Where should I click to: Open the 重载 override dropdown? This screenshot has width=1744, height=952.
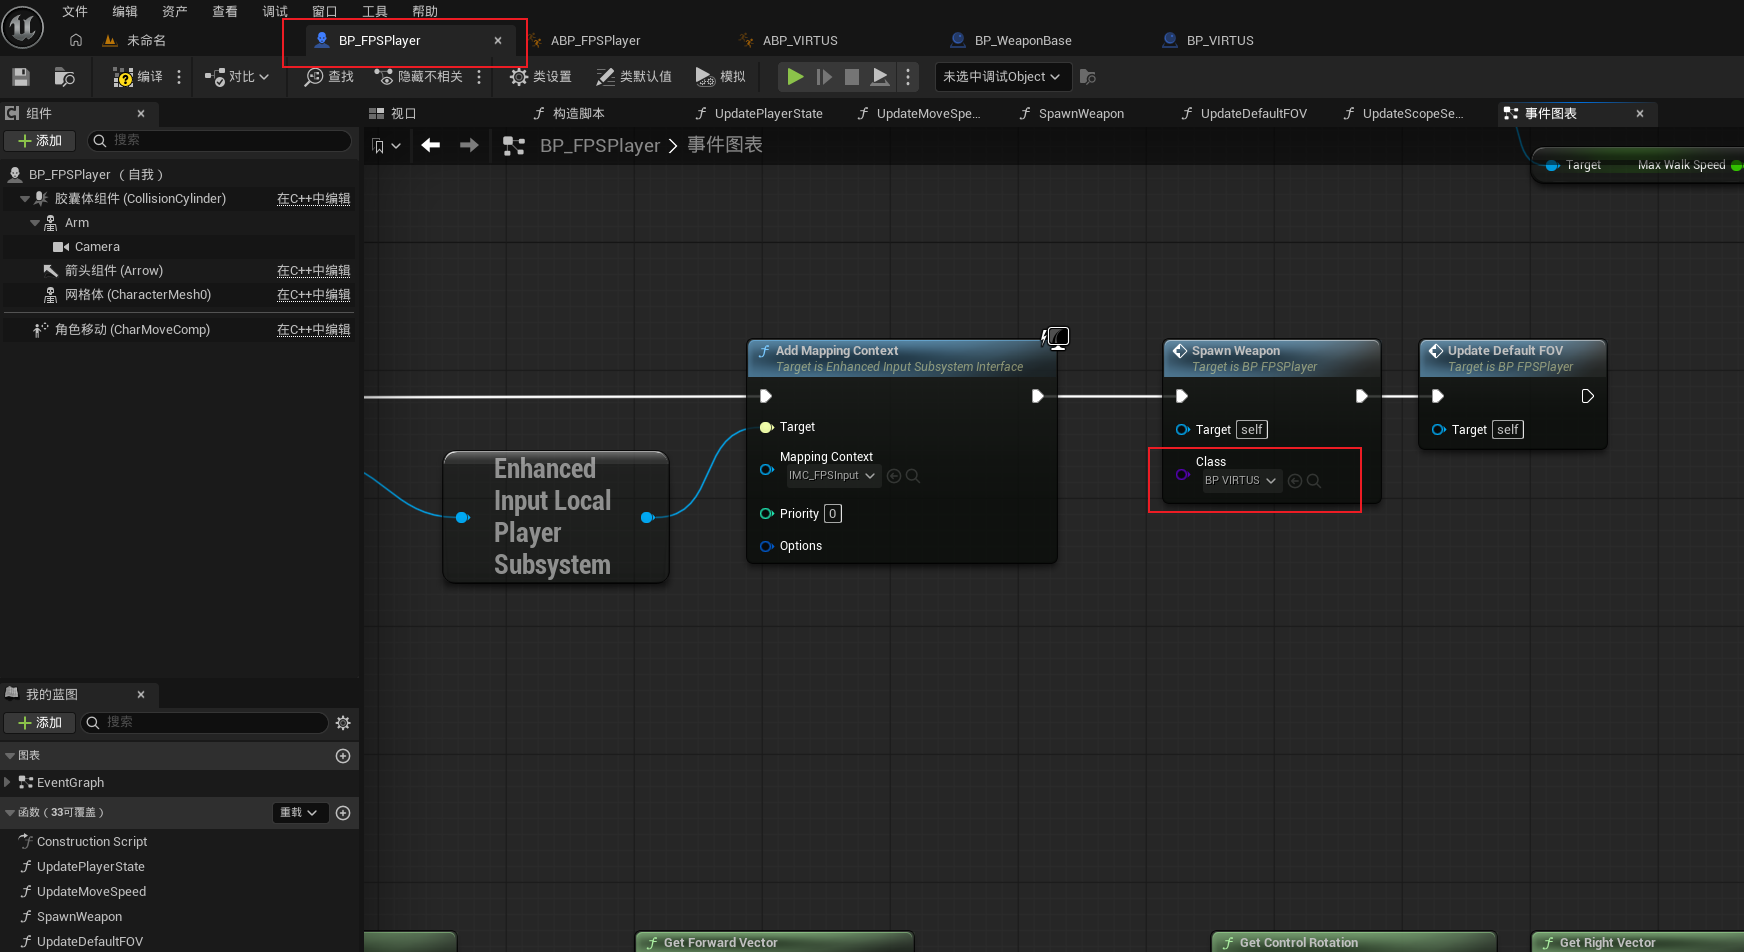pyautogui.click(x=299, y=813)
